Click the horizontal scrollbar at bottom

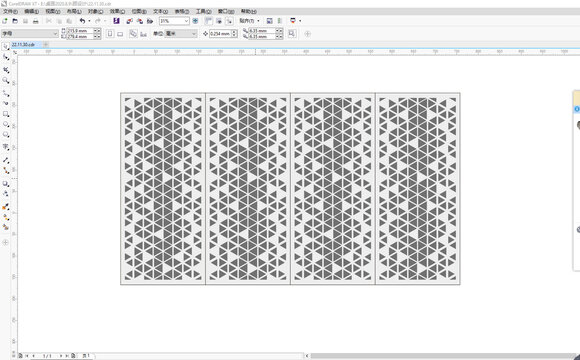pos(442,356)
